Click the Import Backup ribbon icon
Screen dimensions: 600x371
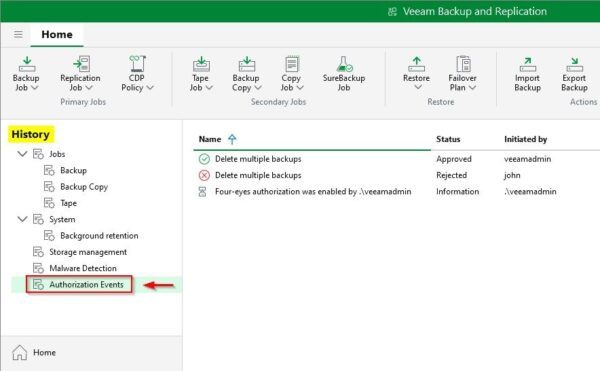point(528,64)
